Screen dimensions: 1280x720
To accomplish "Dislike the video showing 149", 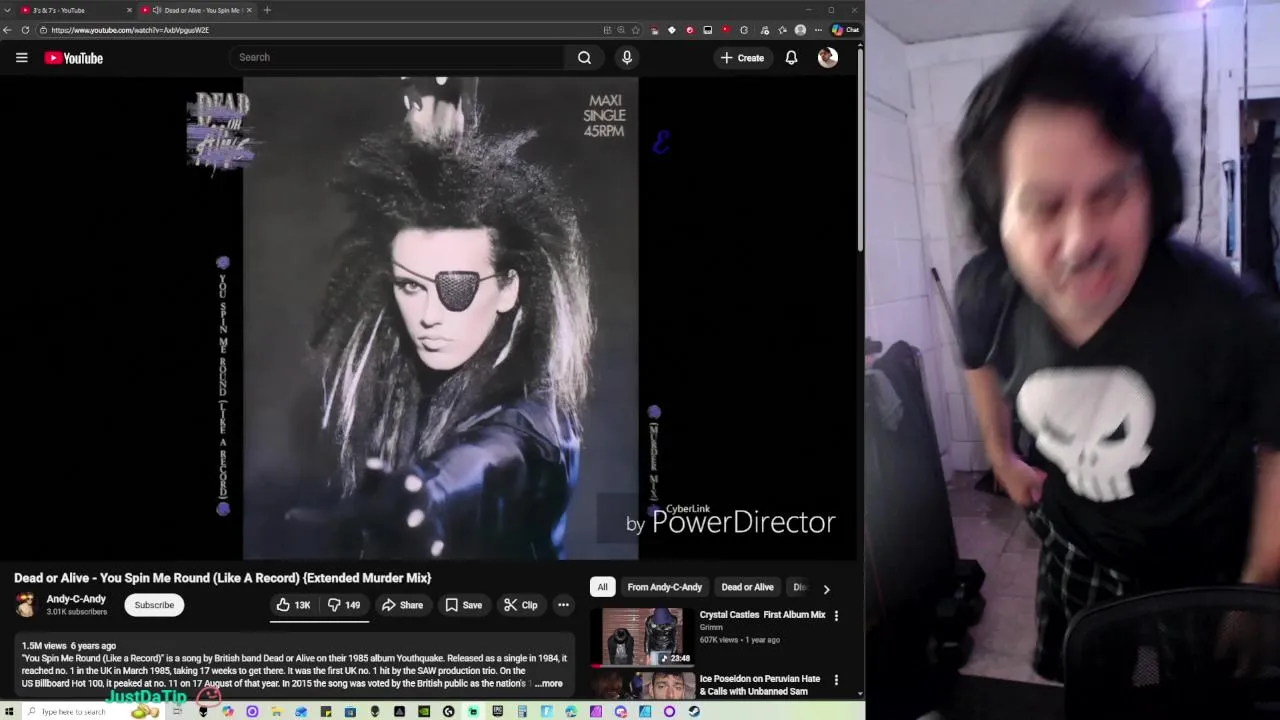I will pyautogui.click(x=344, y=605).
